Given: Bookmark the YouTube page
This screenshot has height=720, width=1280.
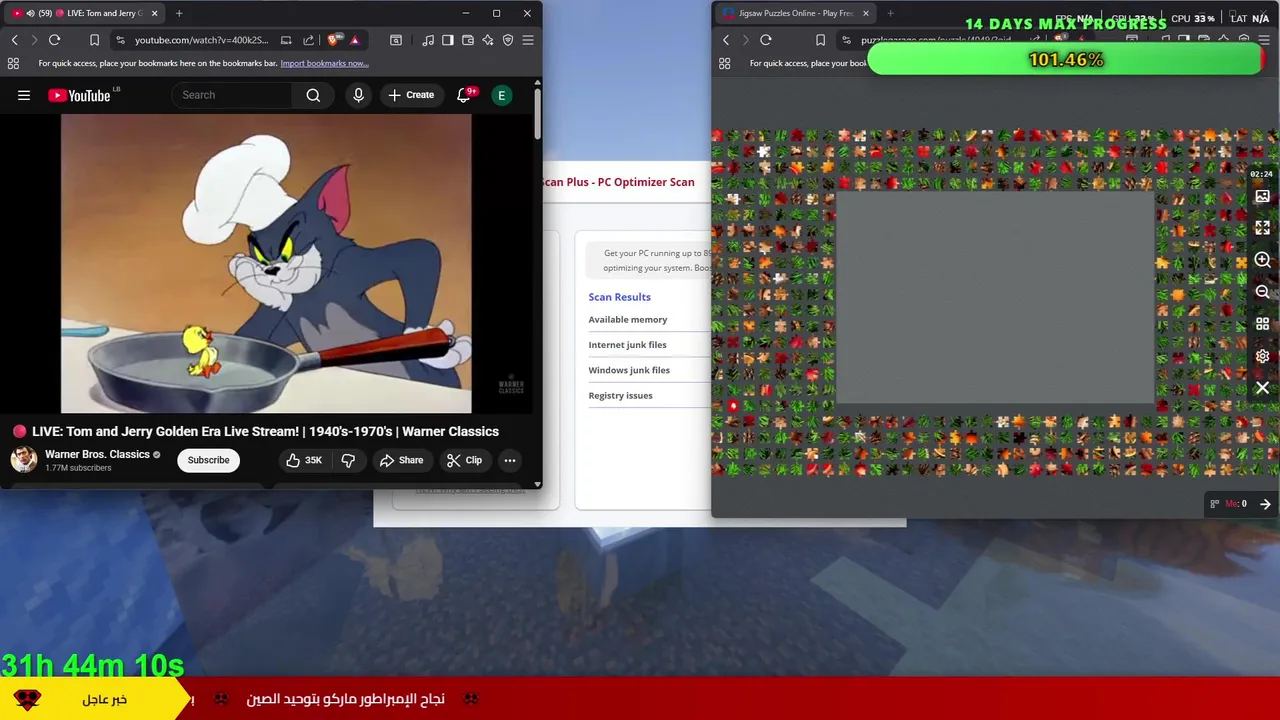Looking at the screenshot, I should pyautogui.click(x=94, y=40).
